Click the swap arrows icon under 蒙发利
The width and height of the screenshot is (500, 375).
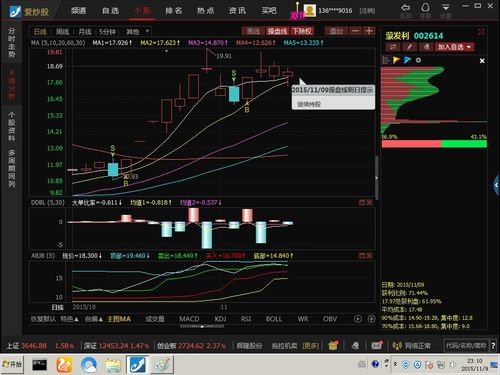393,47
